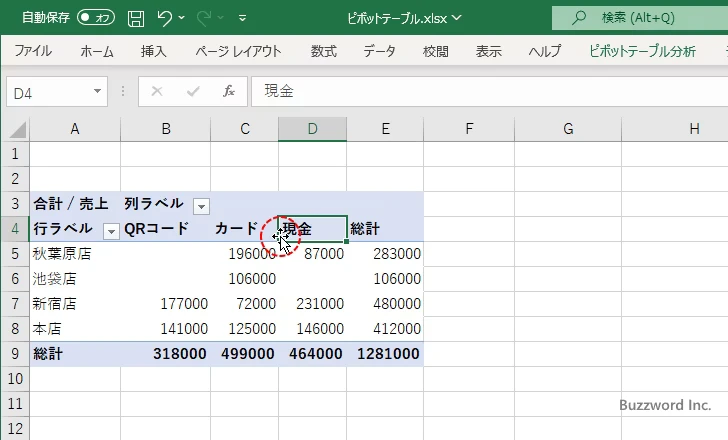Click the cell with value 87000

click(x=312, y=254)
